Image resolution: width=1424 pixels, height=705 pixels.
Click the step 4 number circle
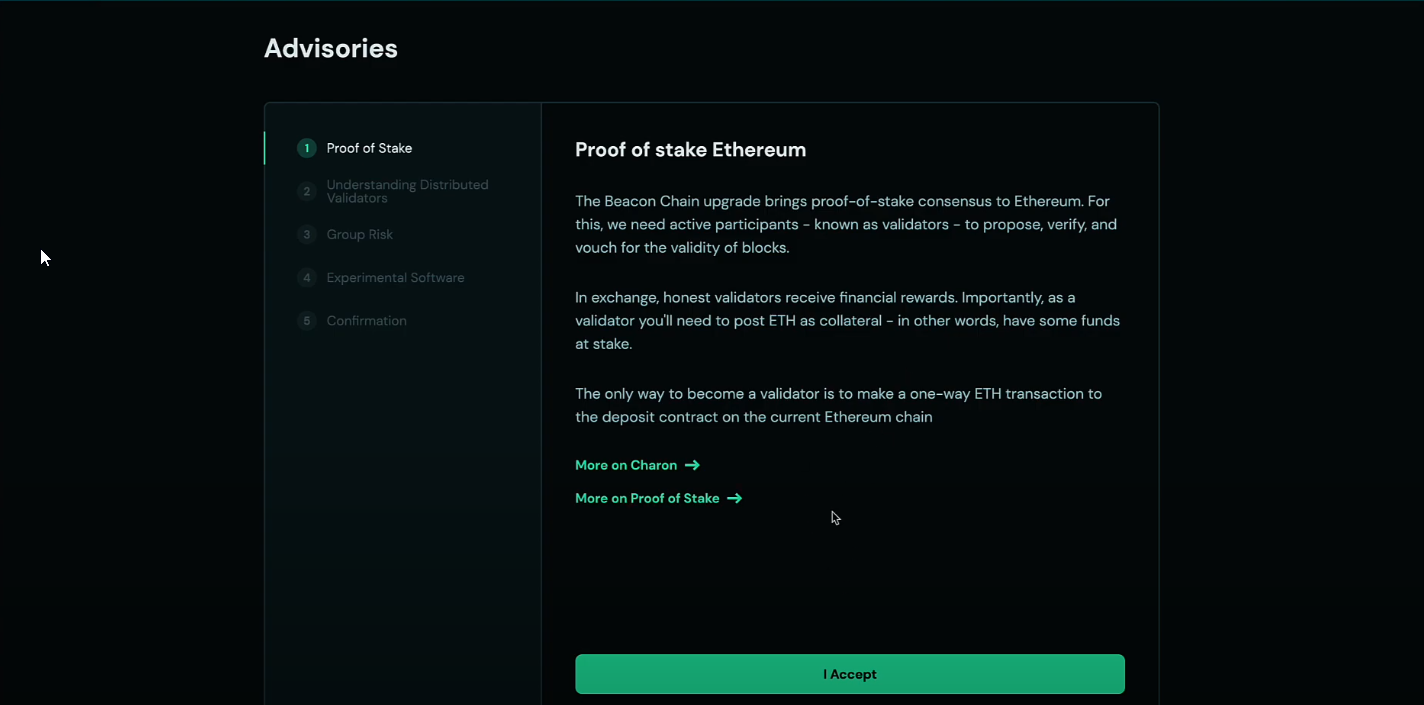[x=306, y=278]
